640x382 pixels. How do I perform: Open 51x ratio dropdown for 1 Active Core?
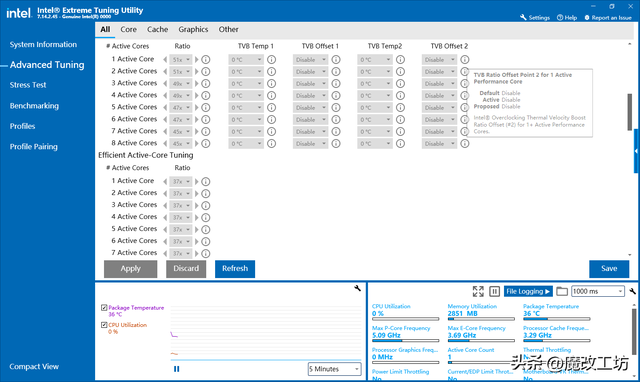[180, 60]
